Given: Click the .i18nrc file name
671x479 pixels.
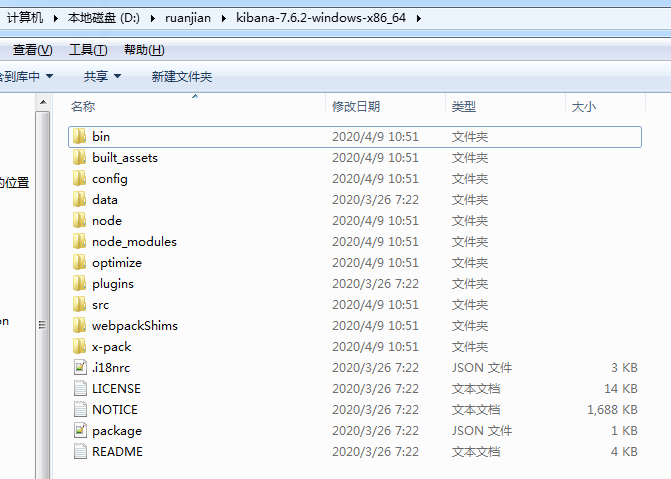Looking at the screenshot, I should tap(111, 367).
